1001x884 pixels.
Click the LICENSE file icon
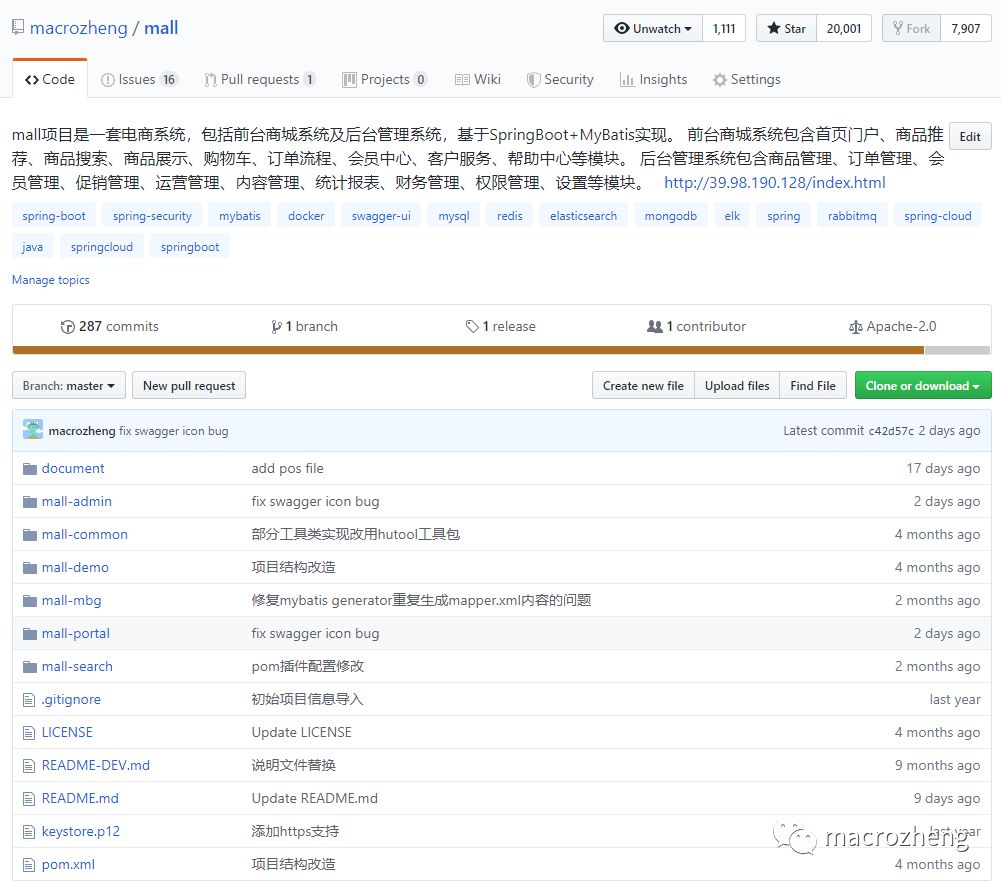tap(29, 733)
